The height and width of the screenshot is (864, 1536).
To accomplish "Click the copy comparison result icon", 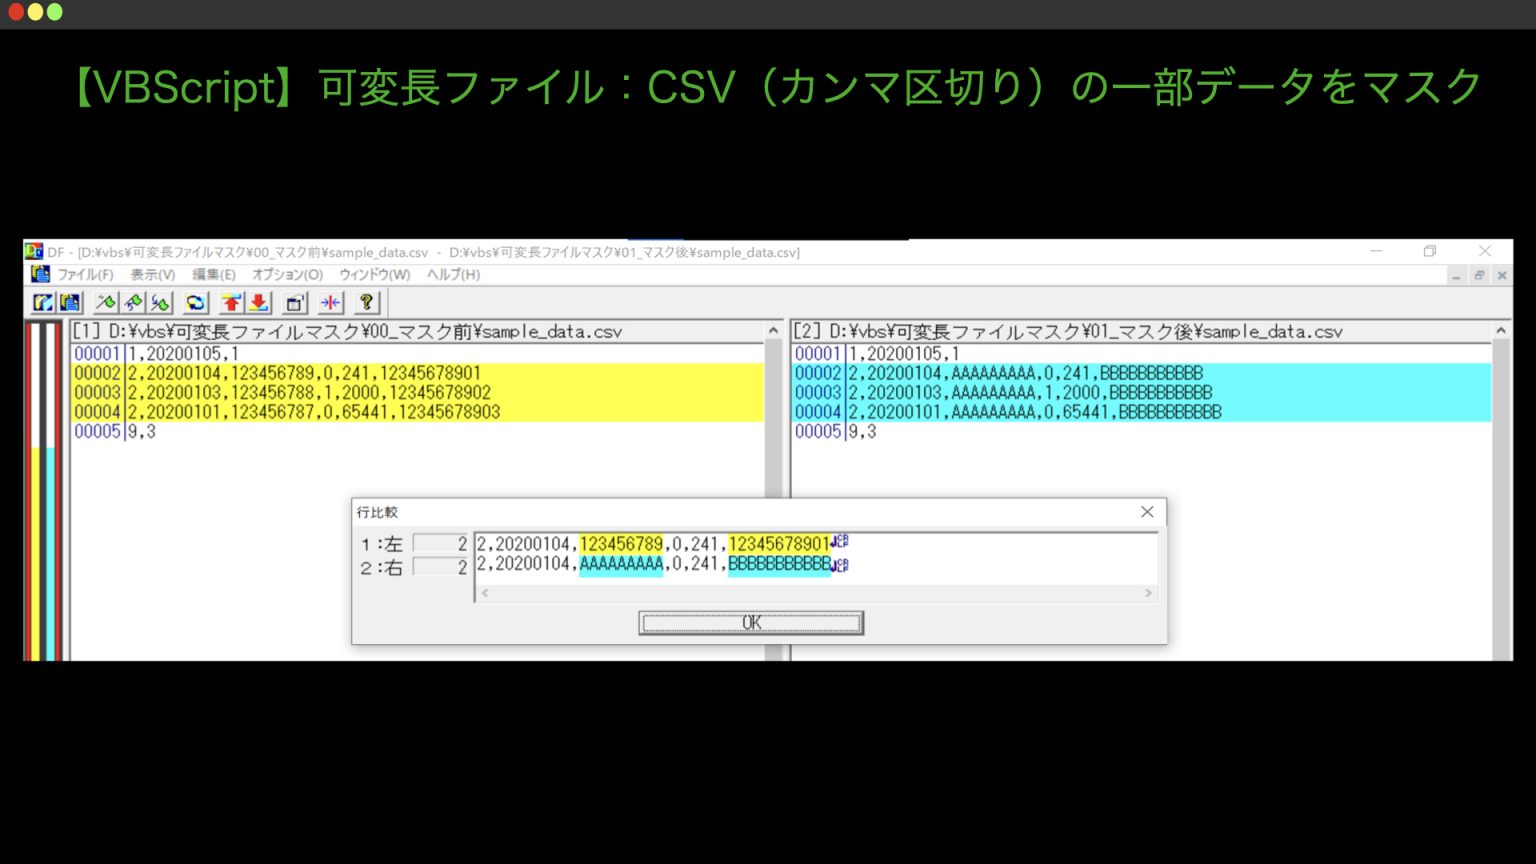I will pos(69,303).
